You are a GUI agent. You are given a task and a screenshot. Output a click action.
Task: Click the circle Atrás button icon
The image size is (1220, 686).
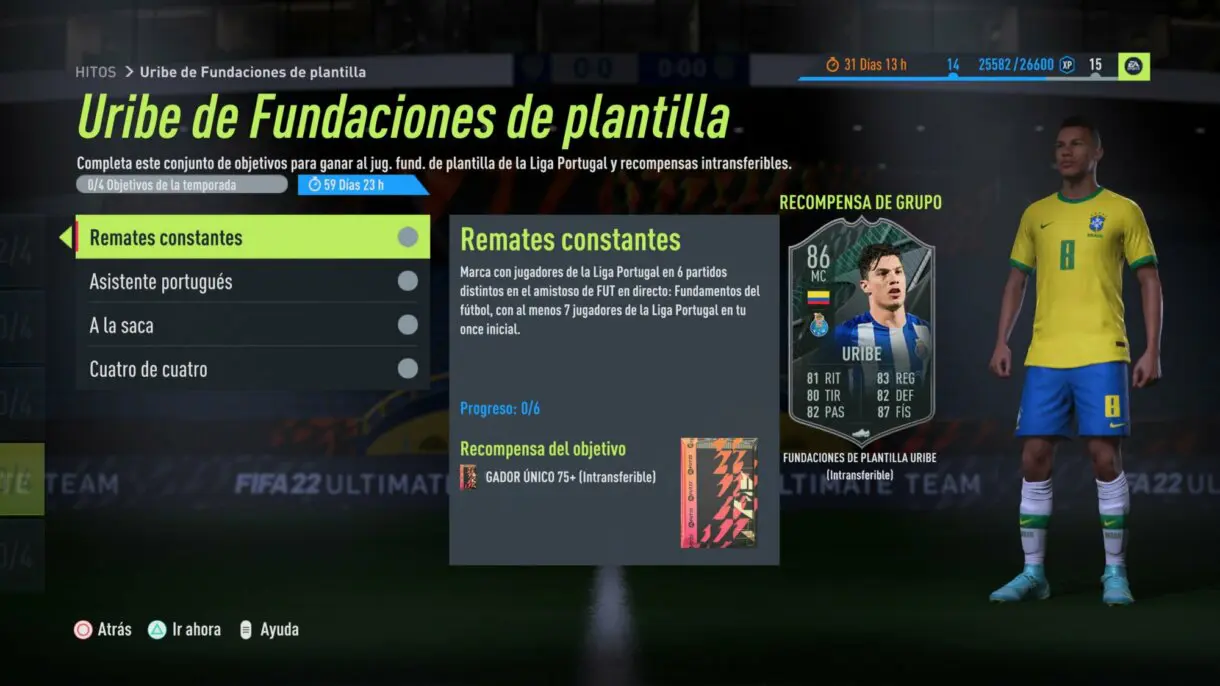pyautogui.click(x=83, y=630)
